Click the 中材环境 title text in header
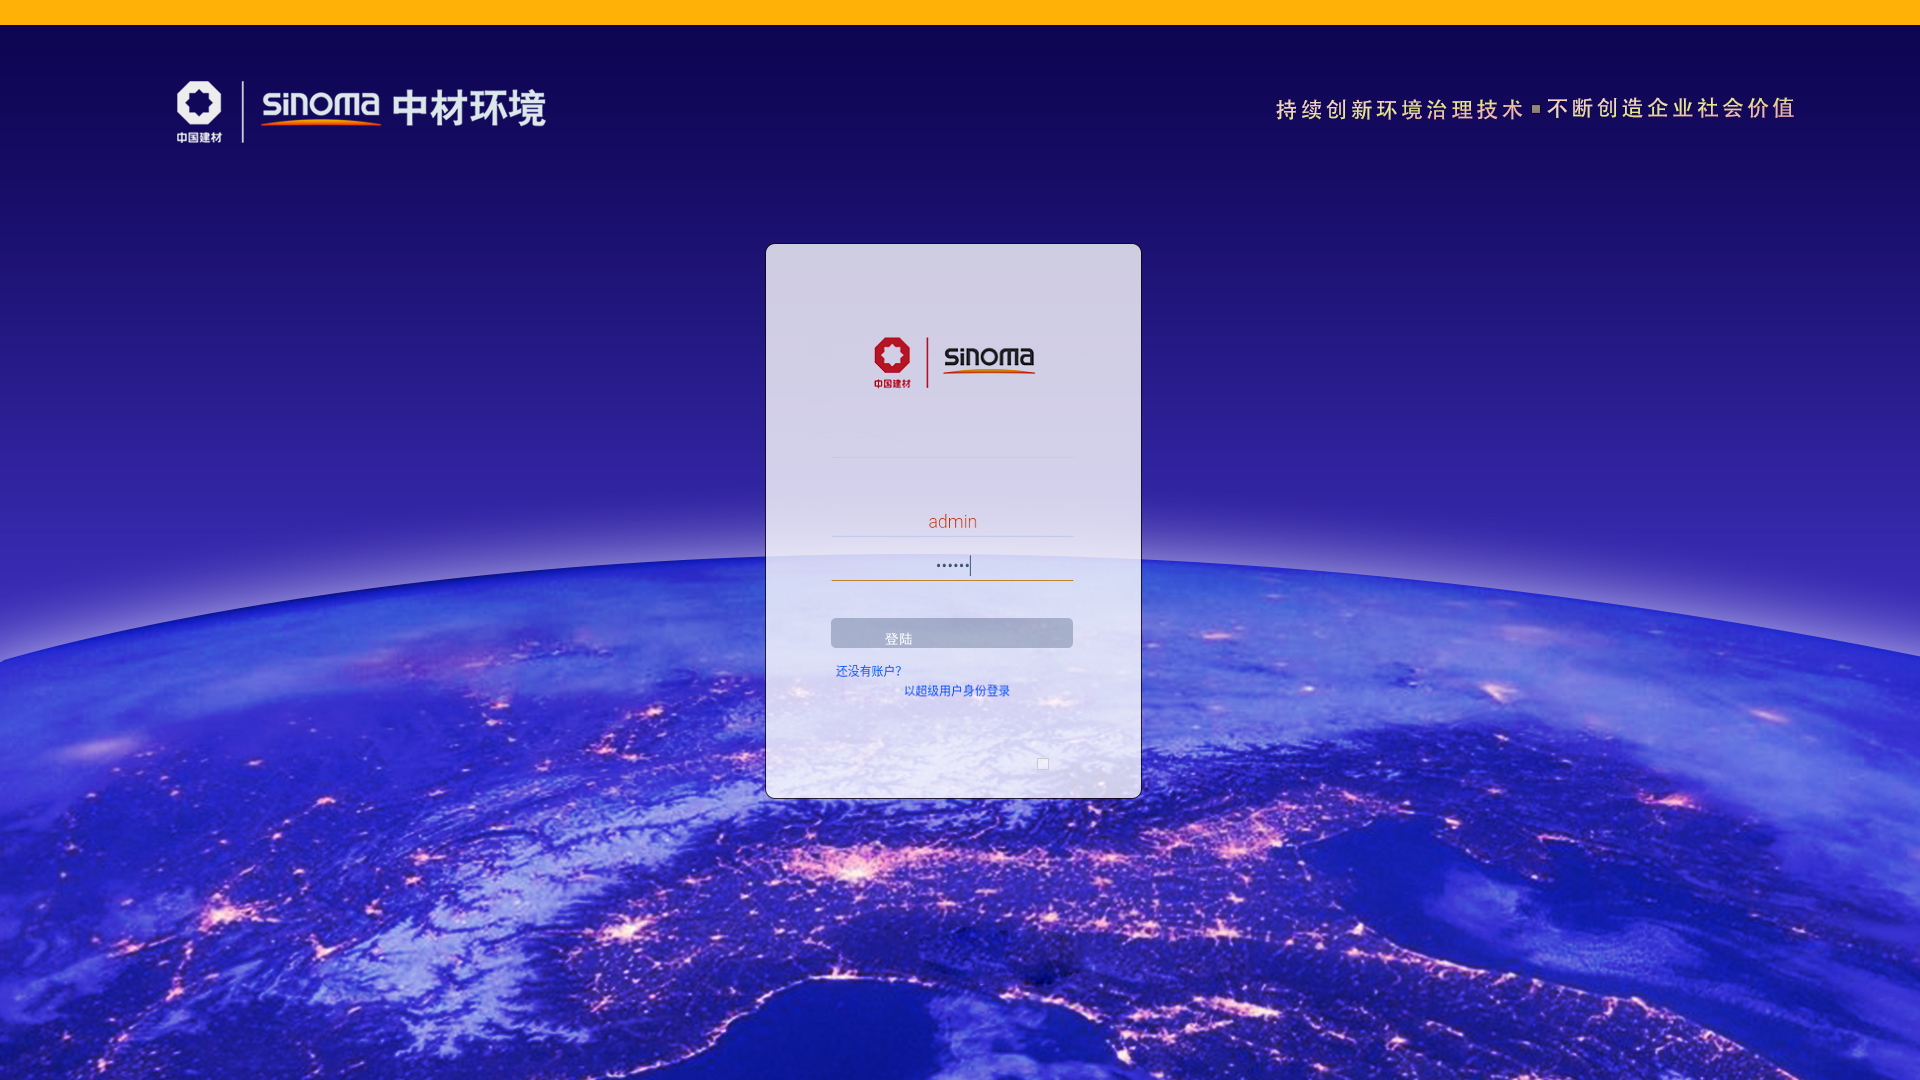Image resolution: width=1920 pixels, height=1080 pixels. coord(469,108)
